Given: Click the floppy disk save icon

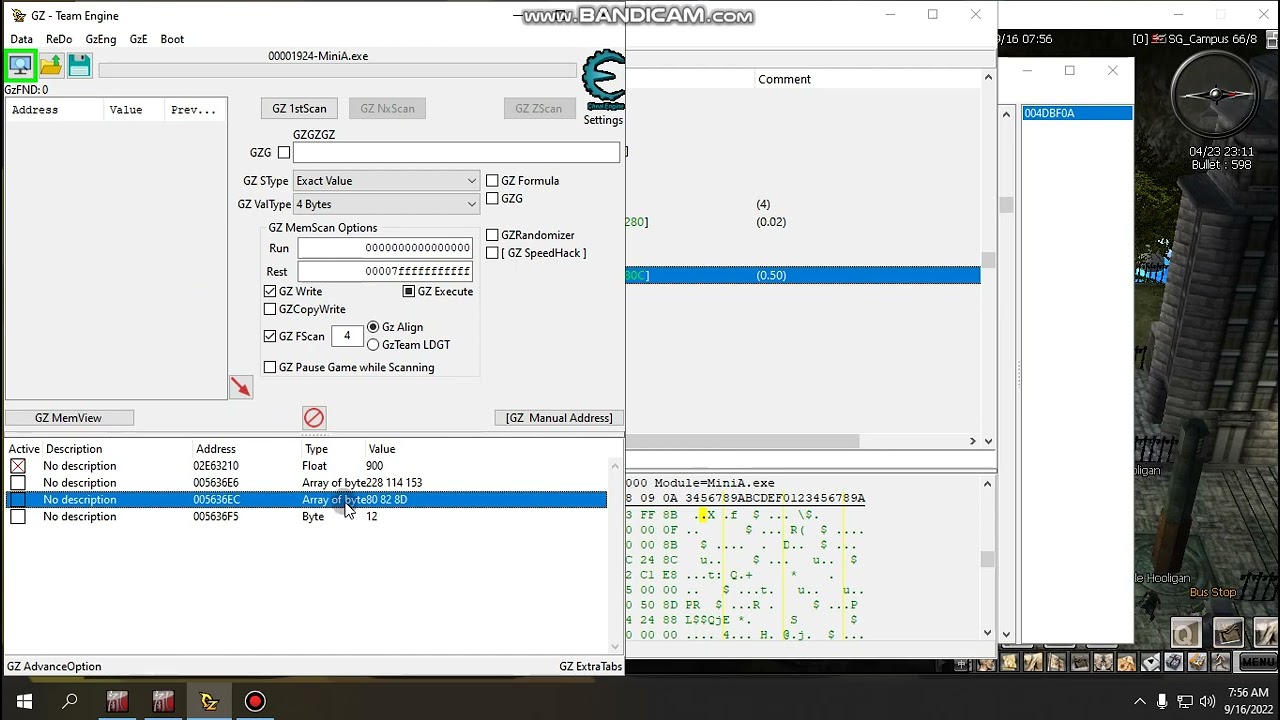Looking at the screenshot, I should coord(79,66).
